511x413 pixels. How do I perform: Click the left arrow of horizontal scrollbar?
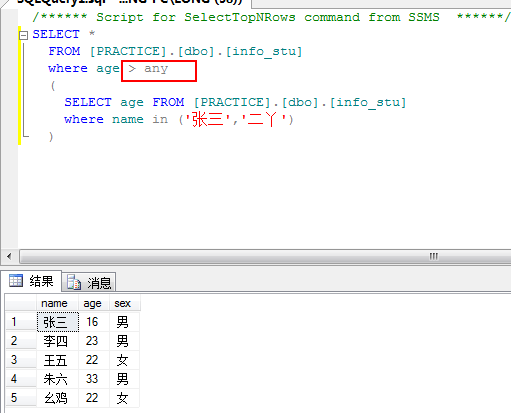(9, 256)
